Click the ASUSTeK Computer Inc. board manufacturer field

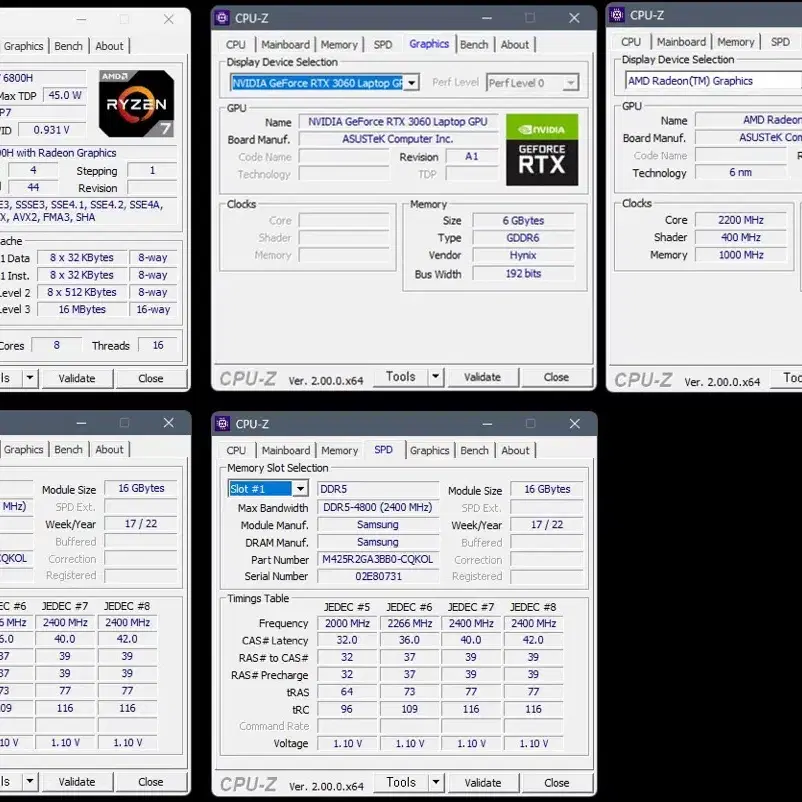pos(397,139)
